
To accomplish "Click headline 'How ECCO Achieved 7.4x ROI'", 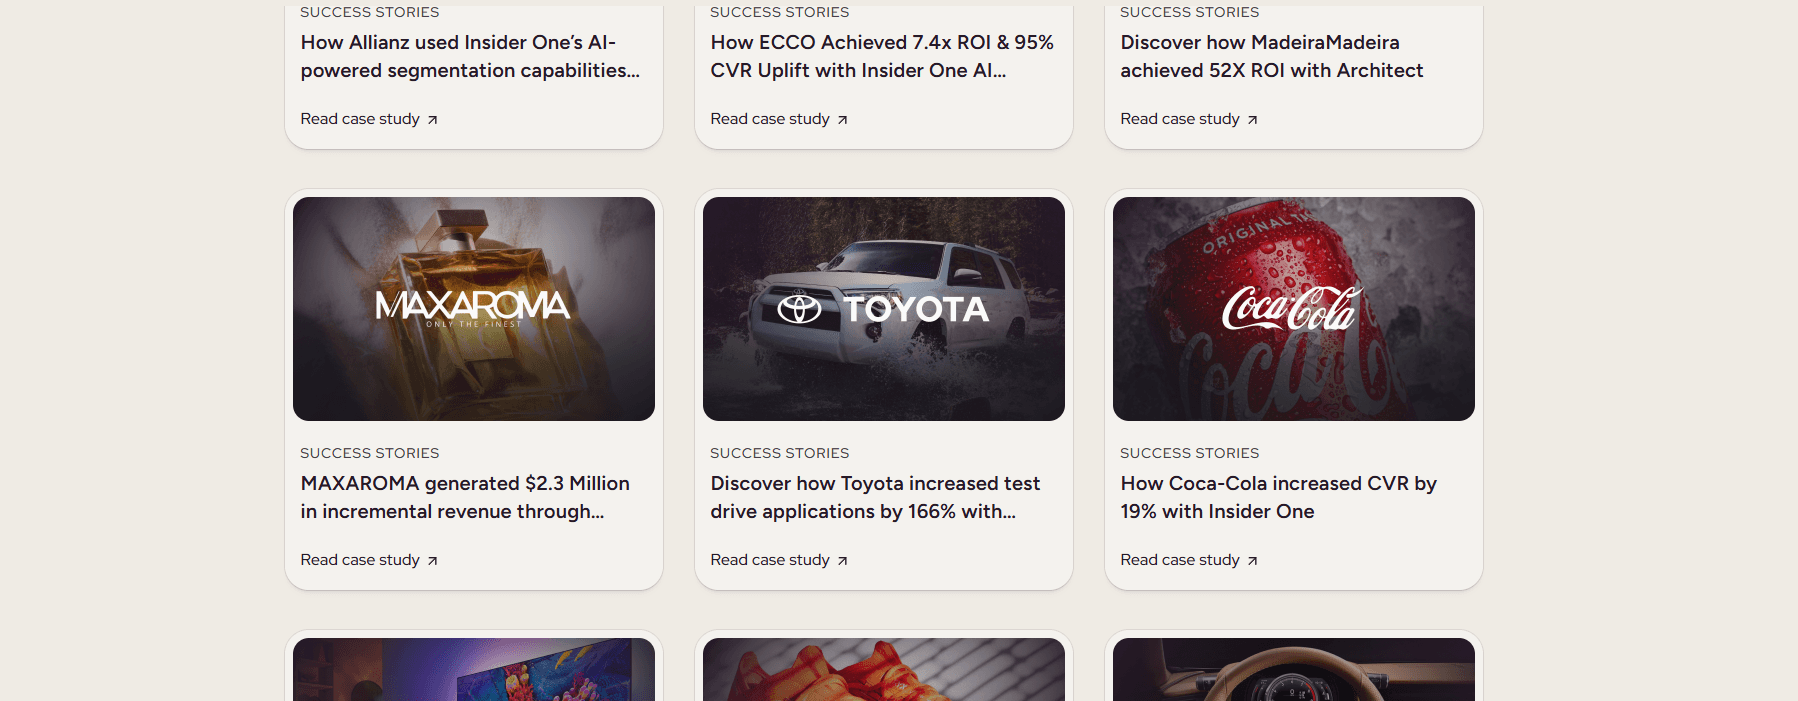I will click(x=882, y=56).
